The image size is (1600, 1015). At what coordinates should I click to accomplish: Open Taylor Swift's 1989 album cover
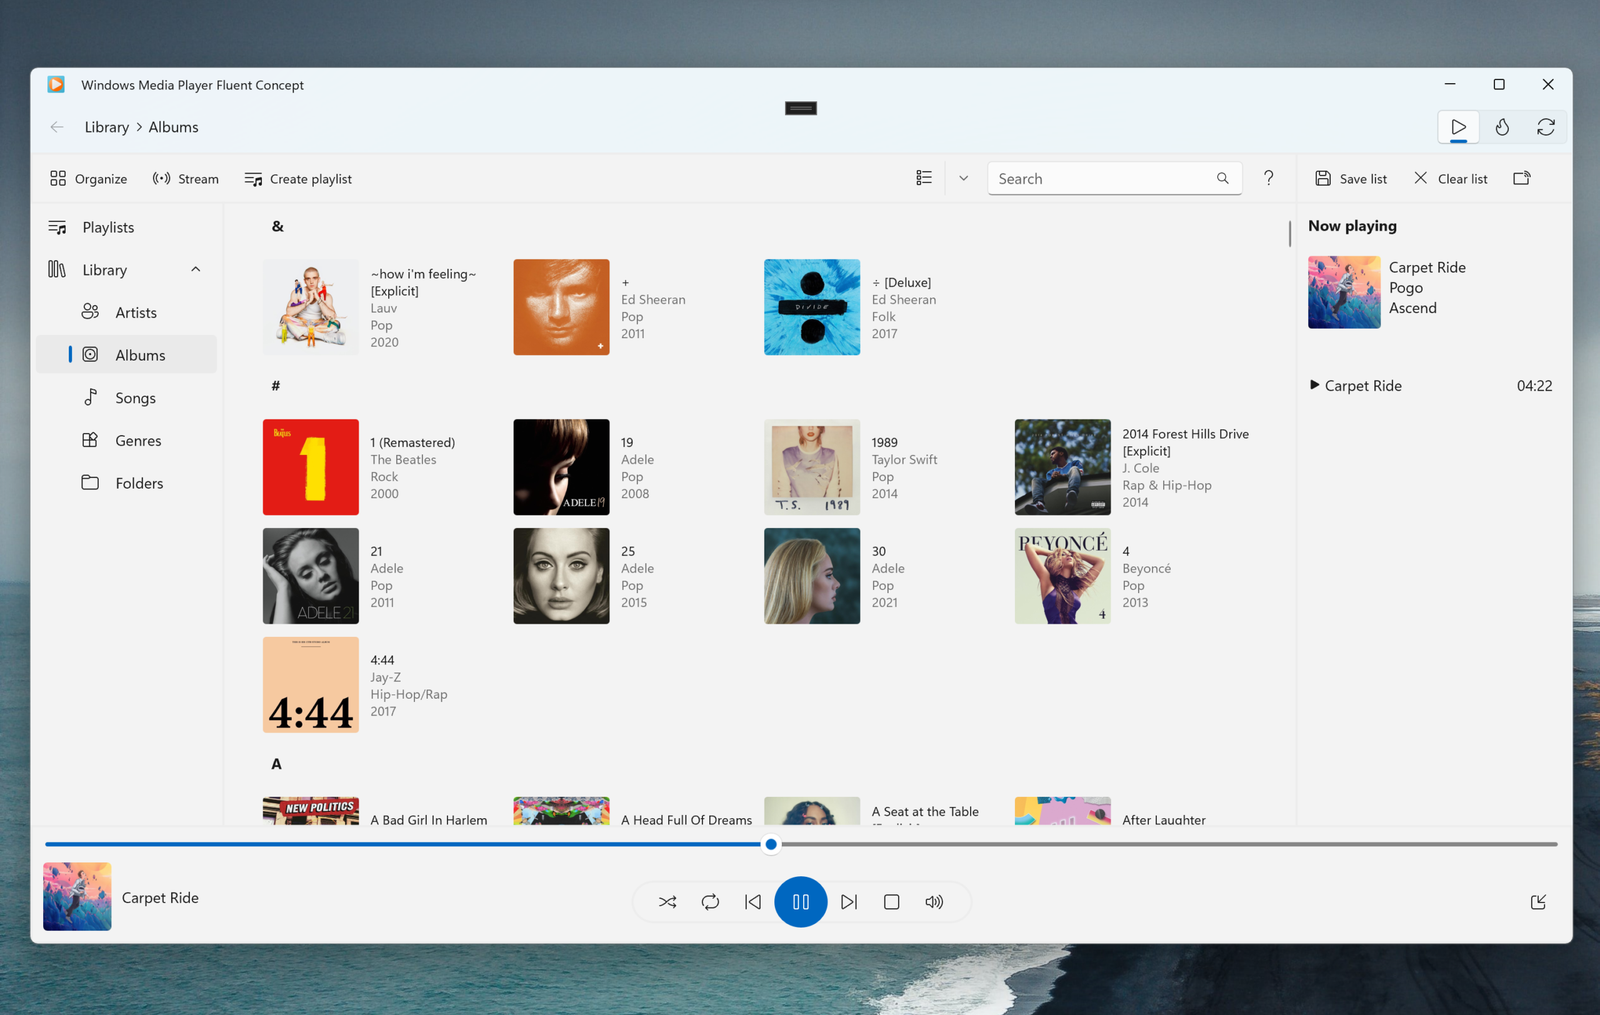812,467
